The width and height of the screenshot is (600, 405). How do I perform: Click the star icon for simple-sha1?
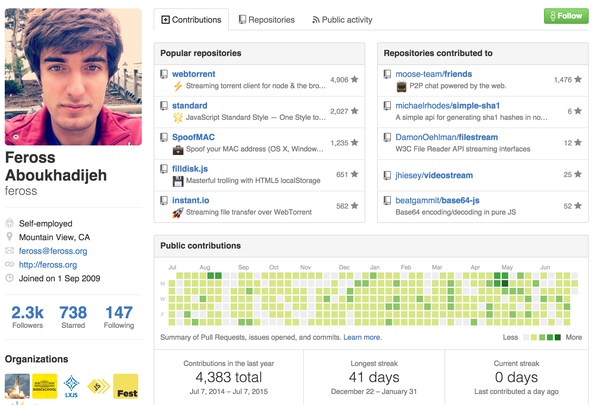(x=578, y=111)
